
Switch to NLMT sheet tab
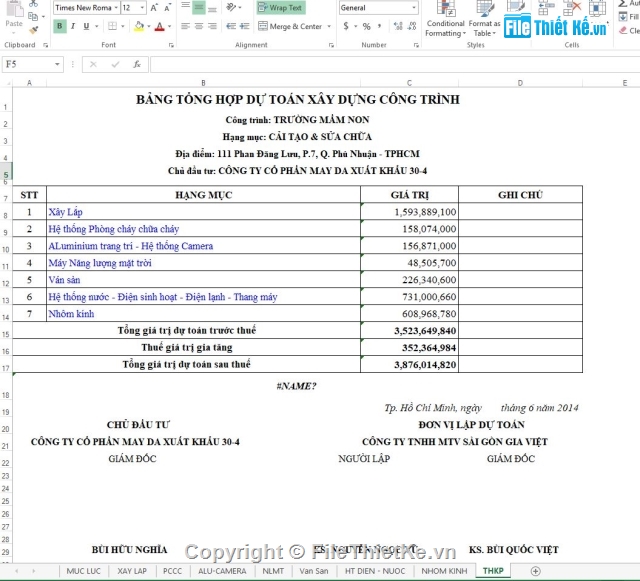click(x=273, y=571)
